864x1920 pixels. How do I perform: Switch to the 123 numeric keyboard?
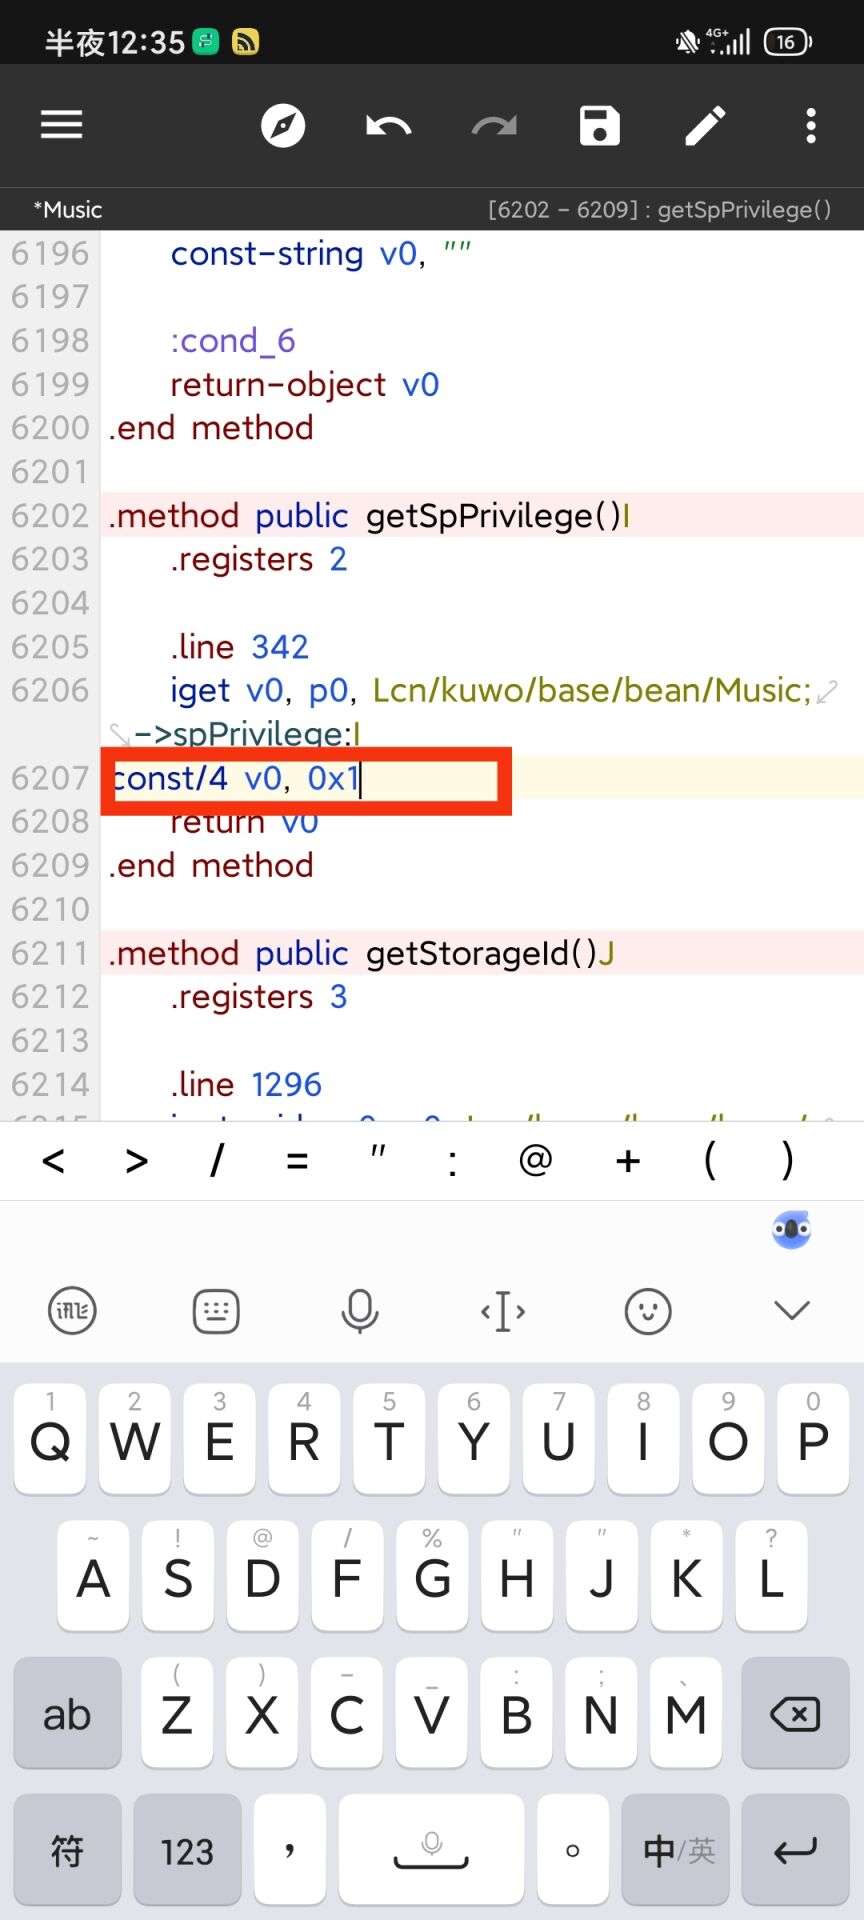coord(187,1851)
